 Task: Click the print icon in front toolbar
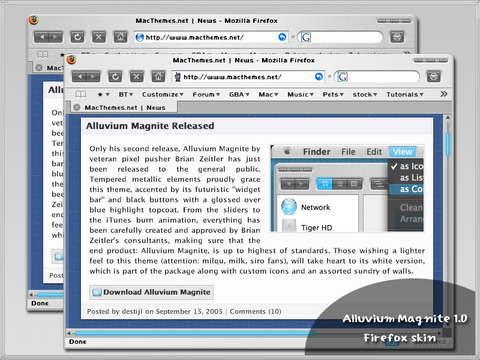click(x=433, y=77)
